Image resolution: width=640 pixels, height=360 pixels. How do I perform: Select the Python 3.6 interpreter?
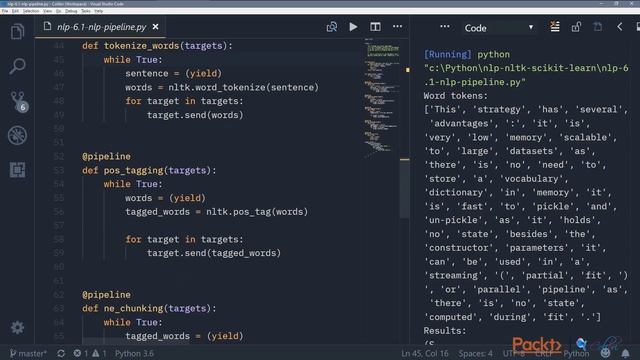click(x=134, y=353)
